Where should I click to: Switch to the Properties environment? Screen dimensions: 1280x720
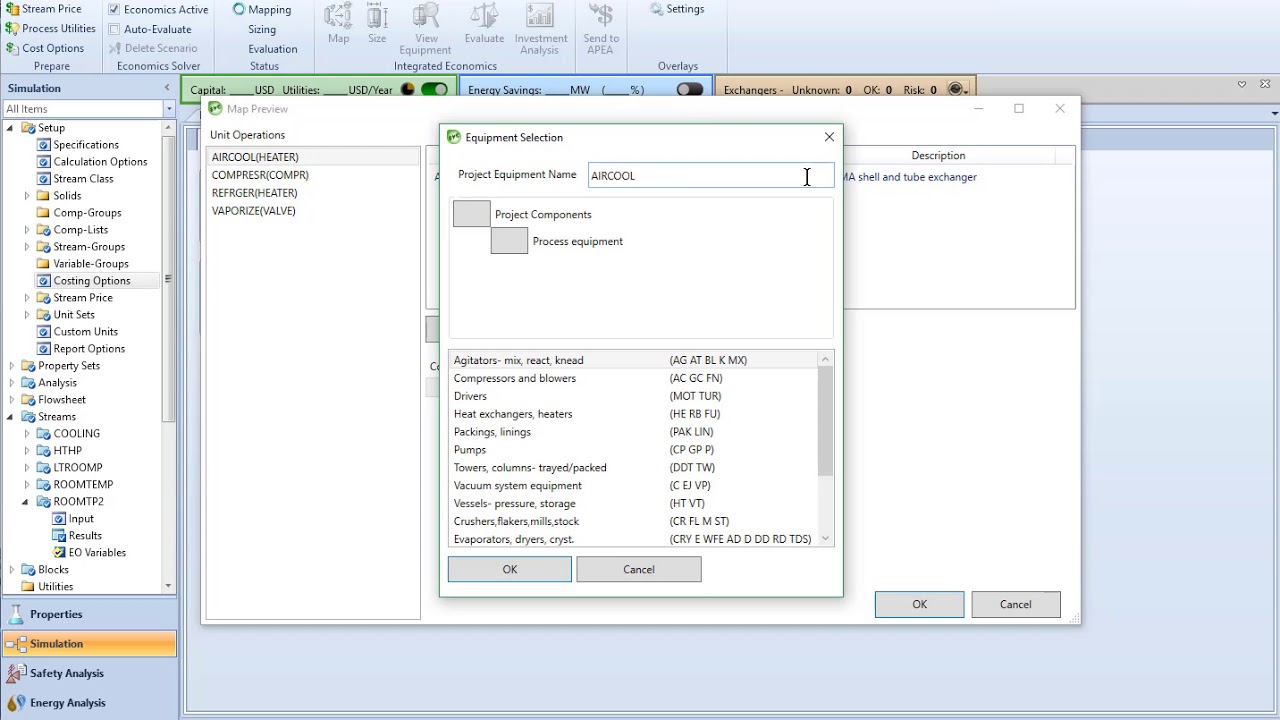88,614
